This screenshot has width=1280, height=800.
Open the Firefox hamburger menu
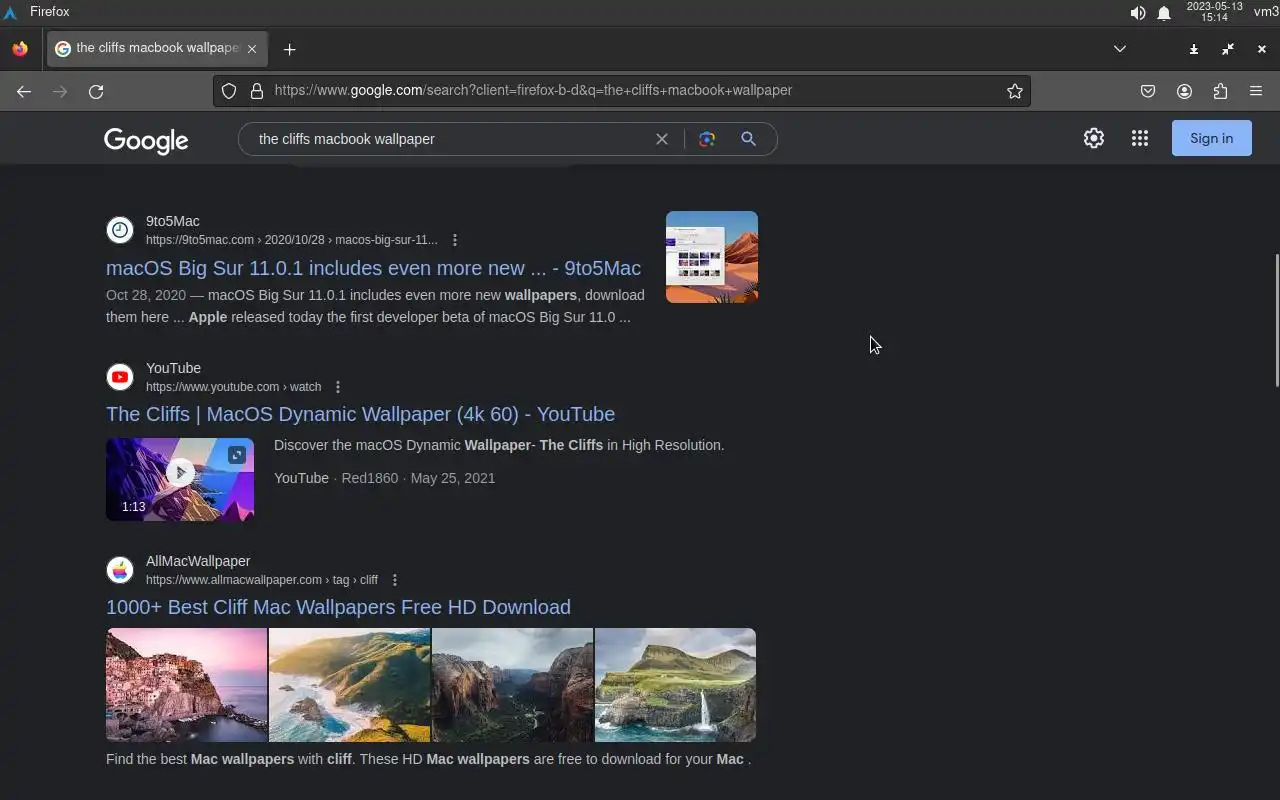pyautogui.click(x=1256, y=91)
